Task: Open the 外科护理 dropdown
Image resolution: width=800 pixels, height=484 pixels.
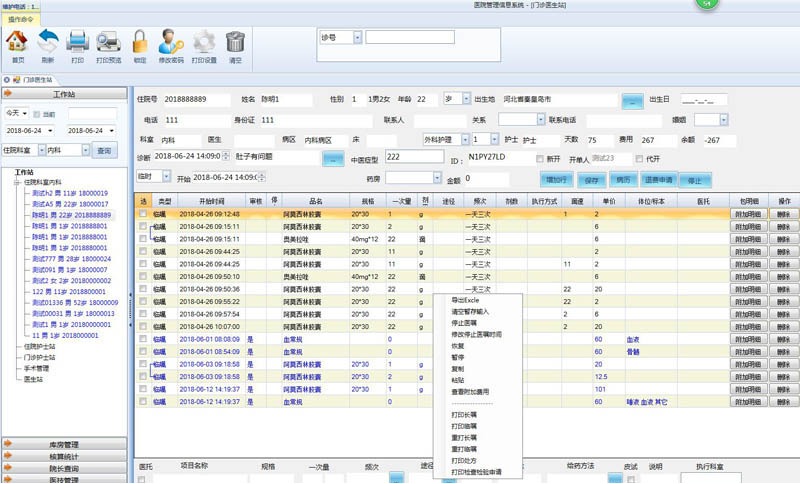Action: click(x=465, y=139)
